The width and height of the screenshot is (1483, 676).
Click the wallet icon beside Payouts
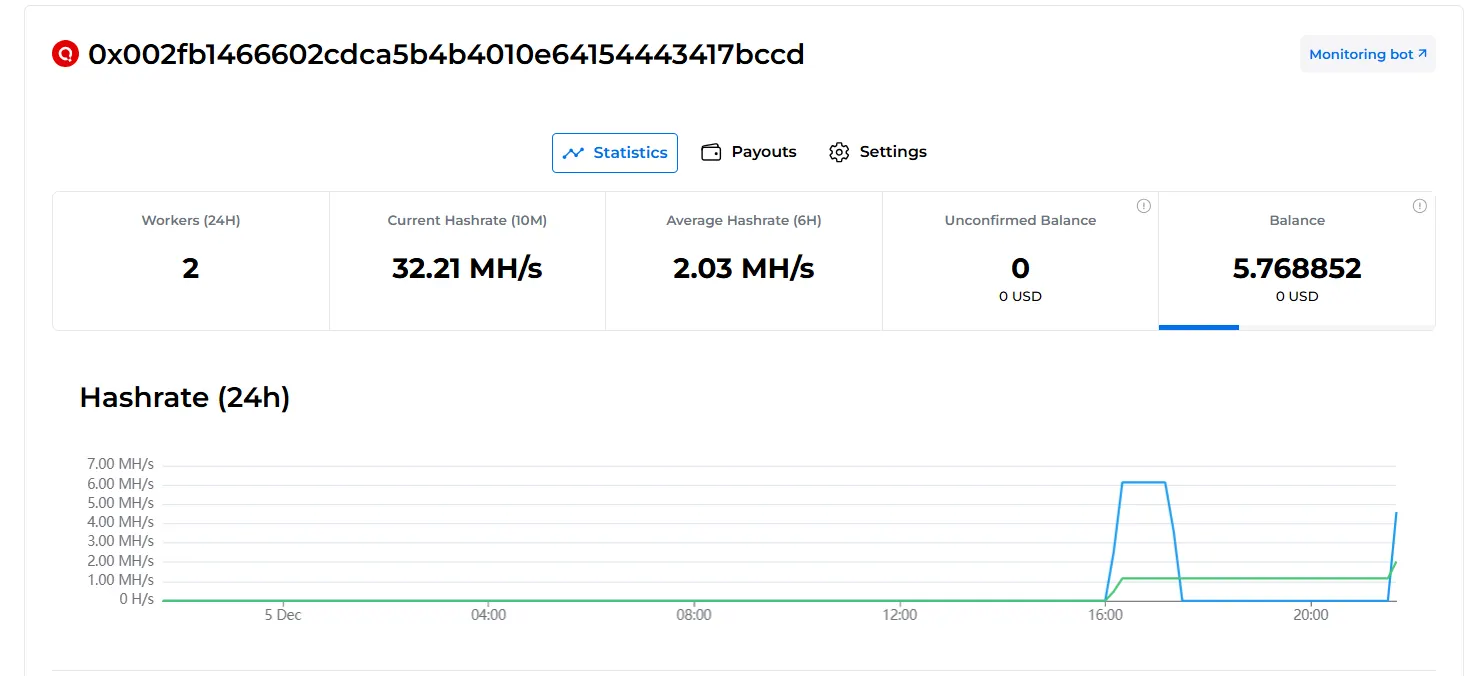[x=711, y=152]
